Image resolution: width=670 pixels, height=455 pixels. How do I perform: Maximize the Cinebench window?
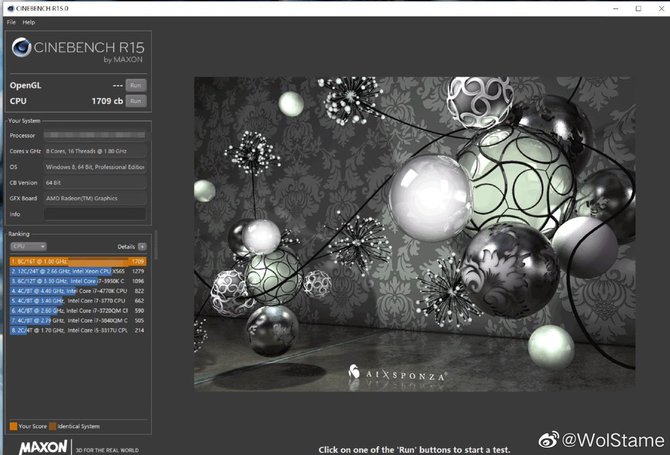tap(638, 9)
